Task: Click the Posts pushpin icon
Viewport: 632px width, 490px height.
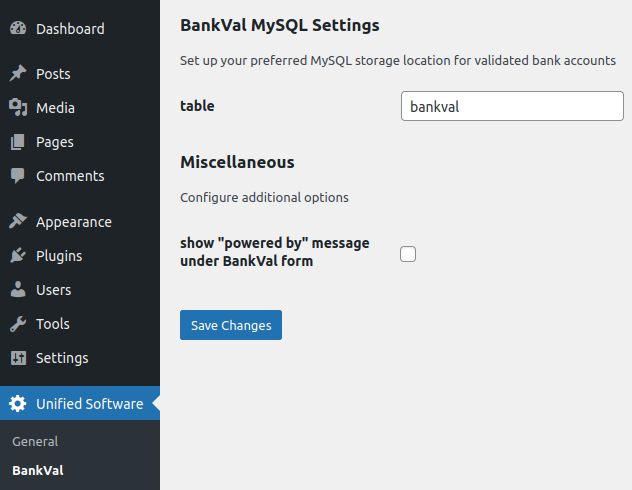Action: pyautogui.click(x=18, y=73)
